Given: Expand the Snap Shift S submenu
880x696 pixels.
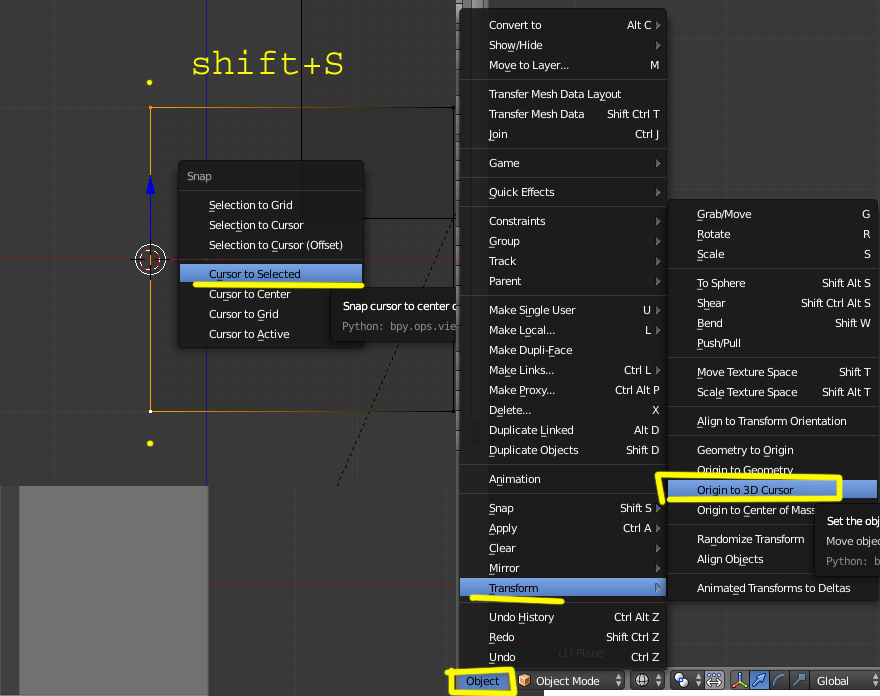Looking at the screenshot, I should [563, 508].
